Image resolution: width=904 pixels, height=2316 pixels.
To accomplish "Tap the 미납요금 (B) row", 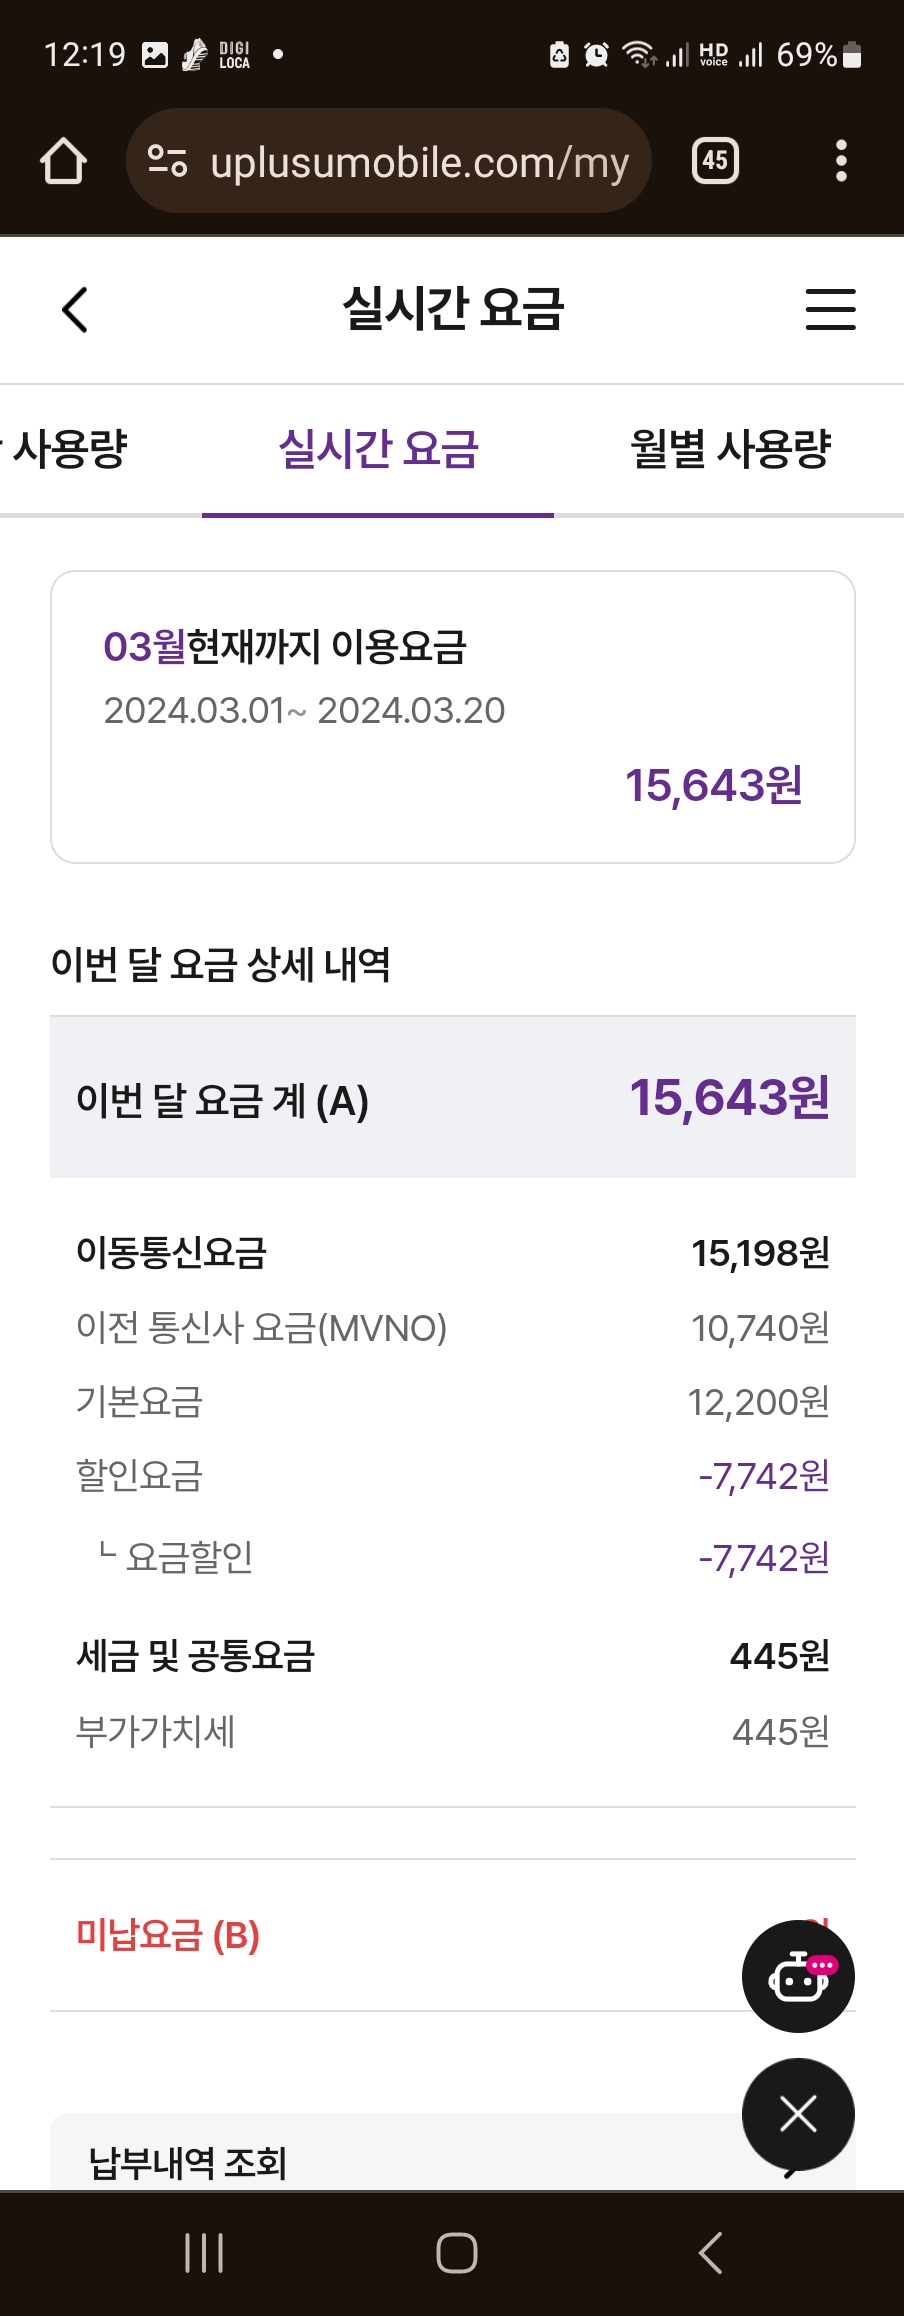I will [400, 1935].
